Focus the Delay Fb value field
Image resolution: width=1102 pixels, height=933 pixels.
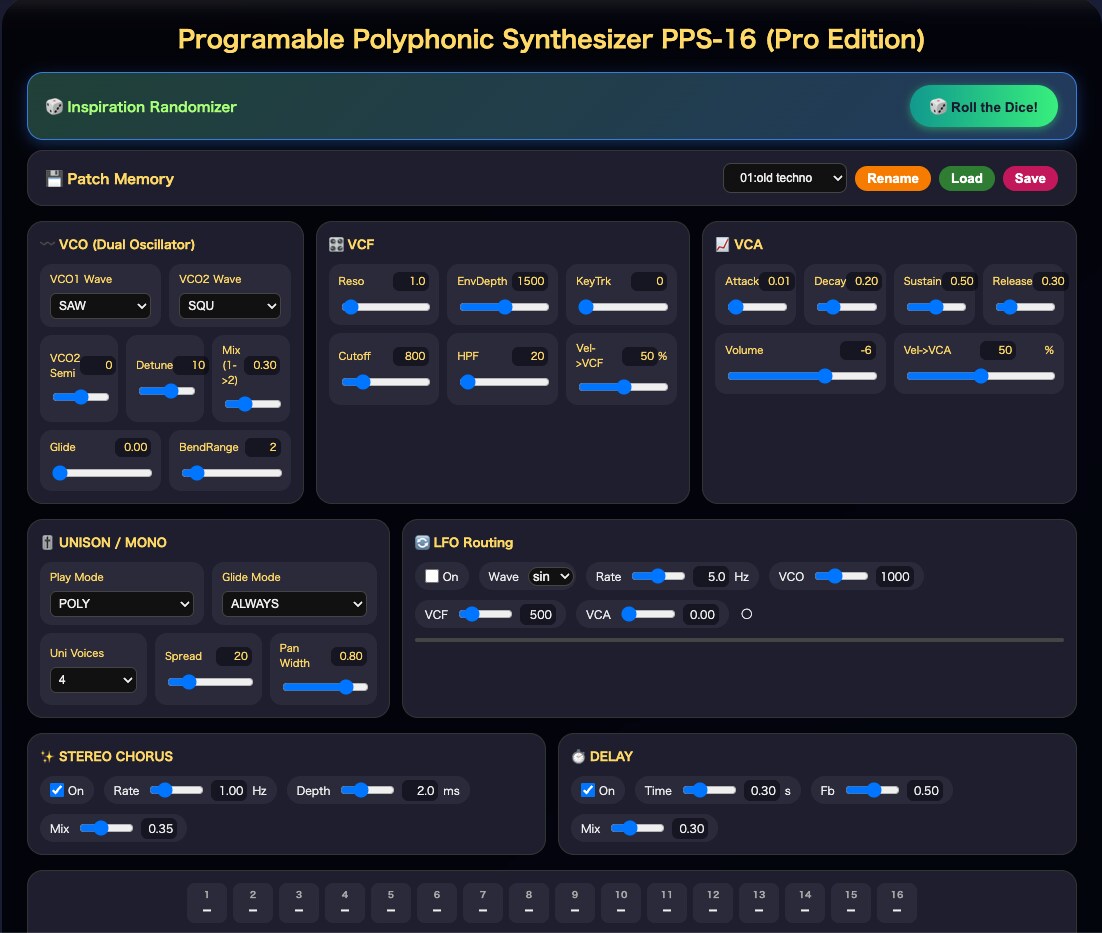[926, 790]
